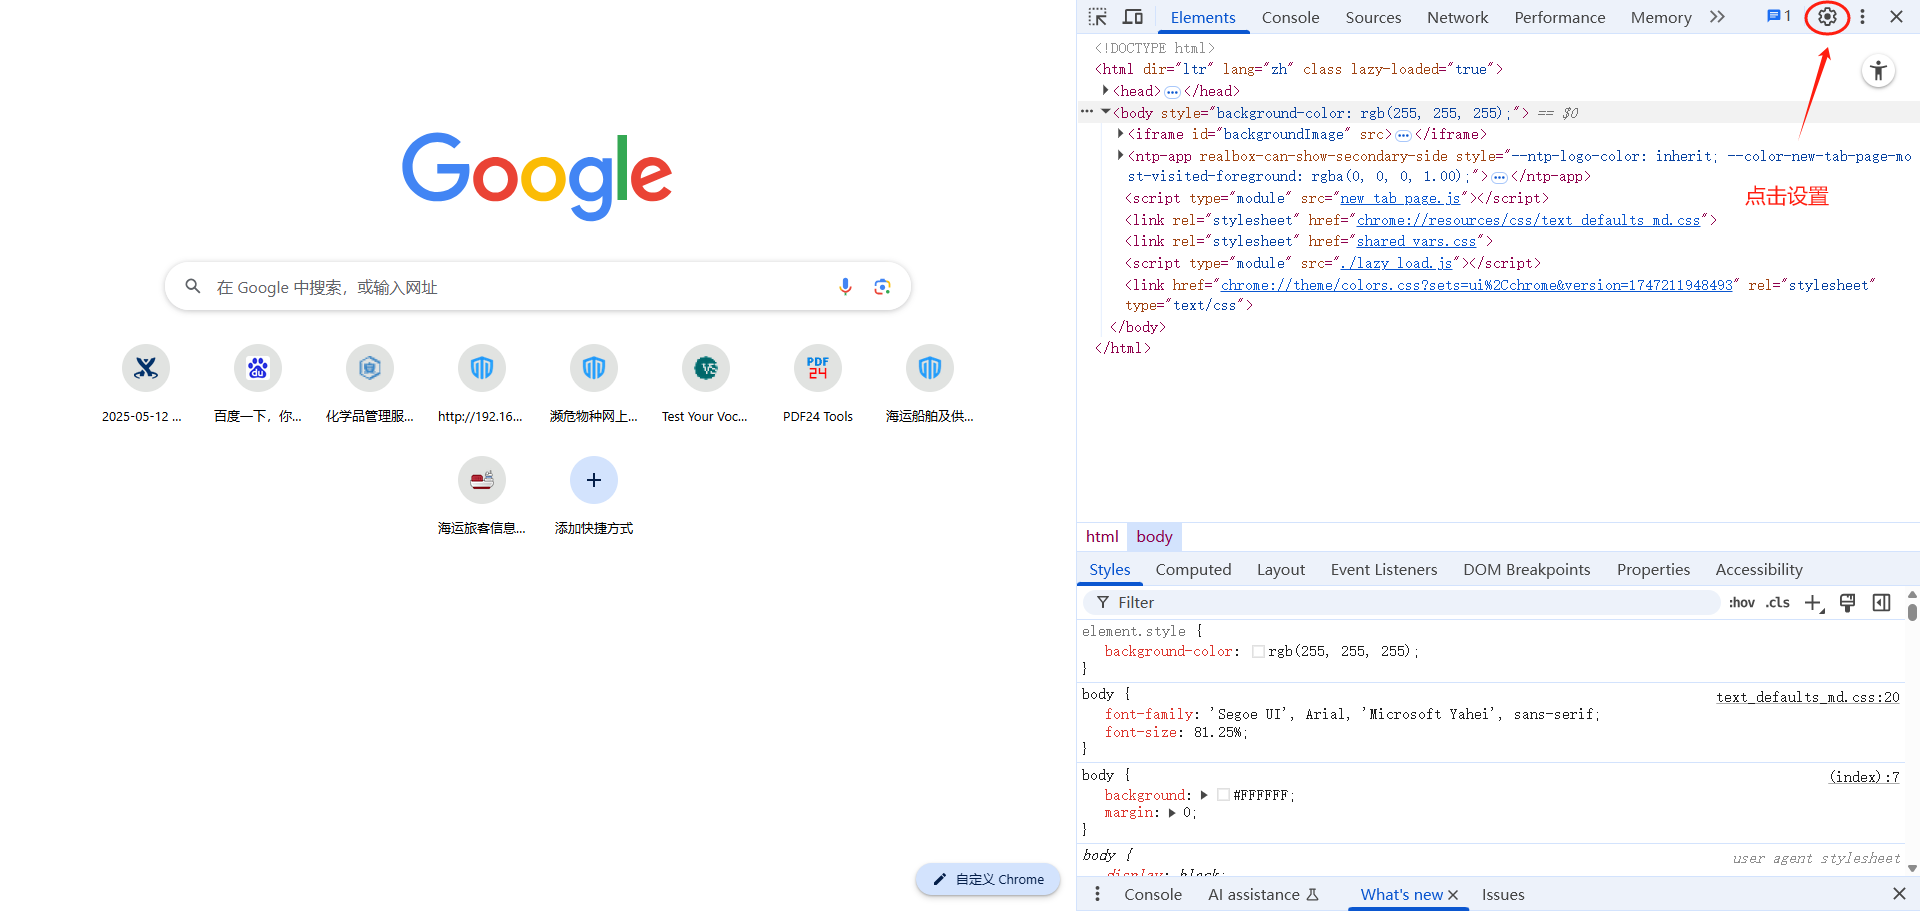Open the (index):7 source link
The width and height of the screenshot is (1920, 911).
[1864, 777]
